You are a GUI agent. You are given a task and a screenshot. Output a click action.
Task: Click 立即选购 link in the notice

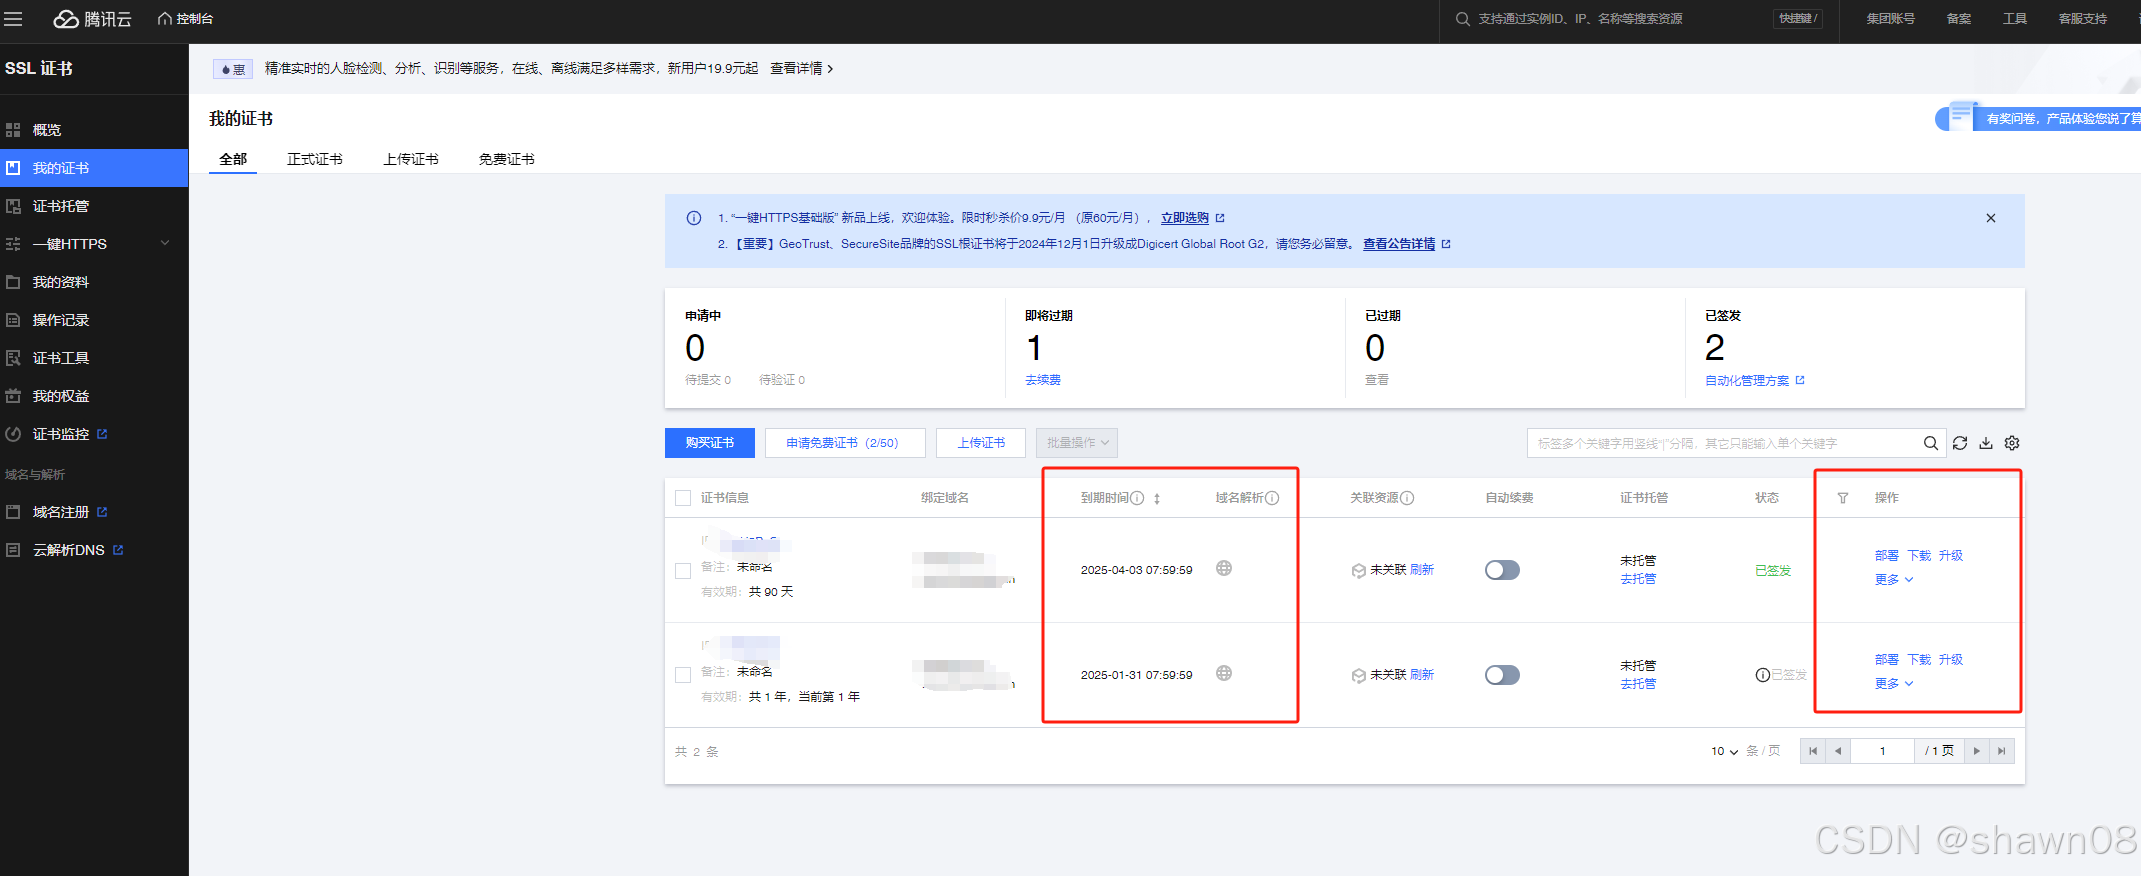[x=1185, y=218]
